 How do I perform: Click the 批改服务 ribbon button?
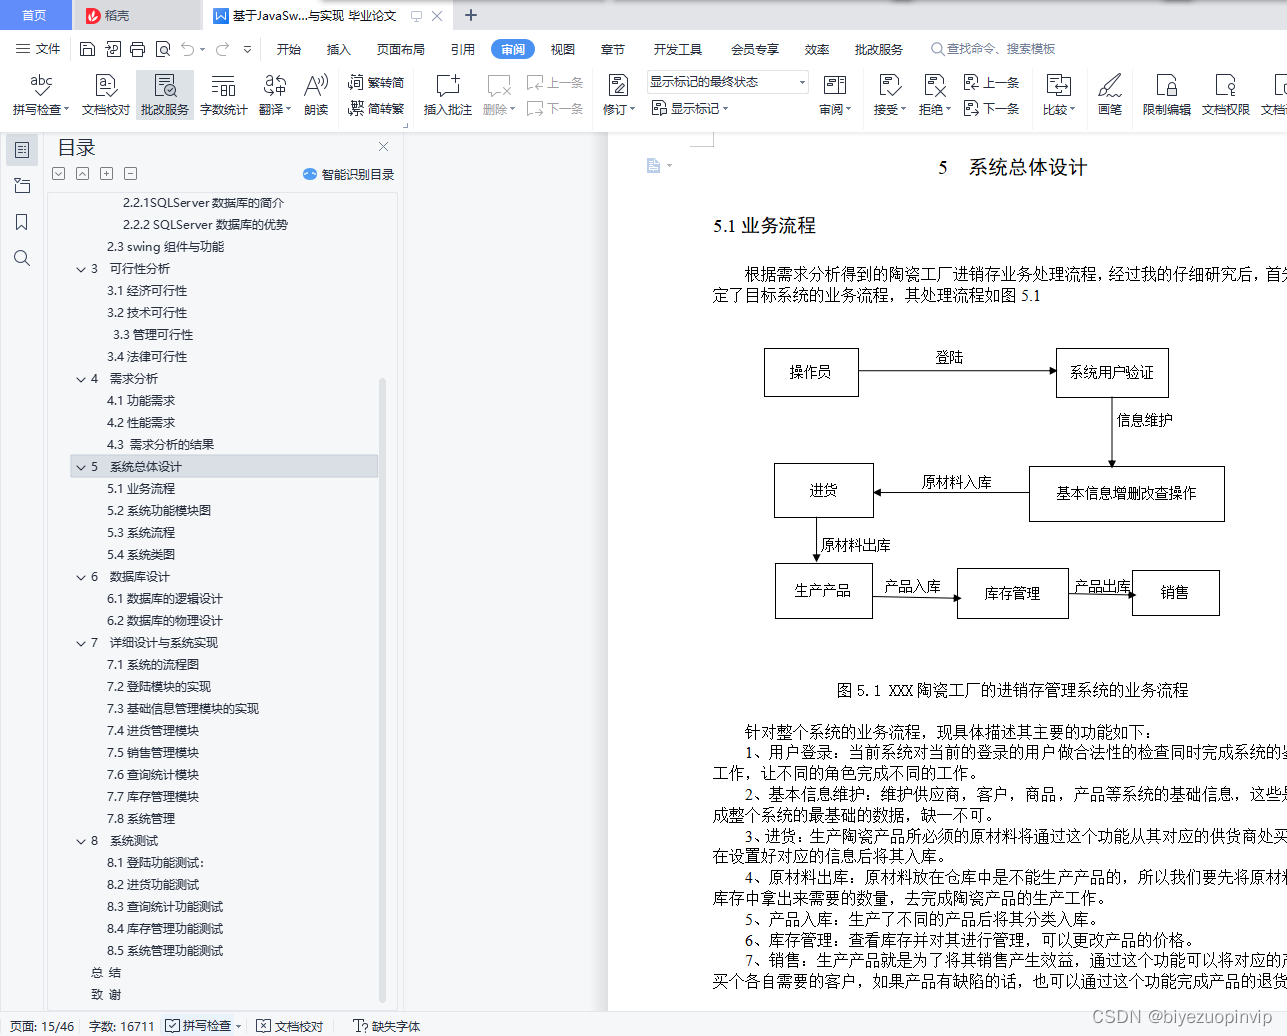click(165, 95)
